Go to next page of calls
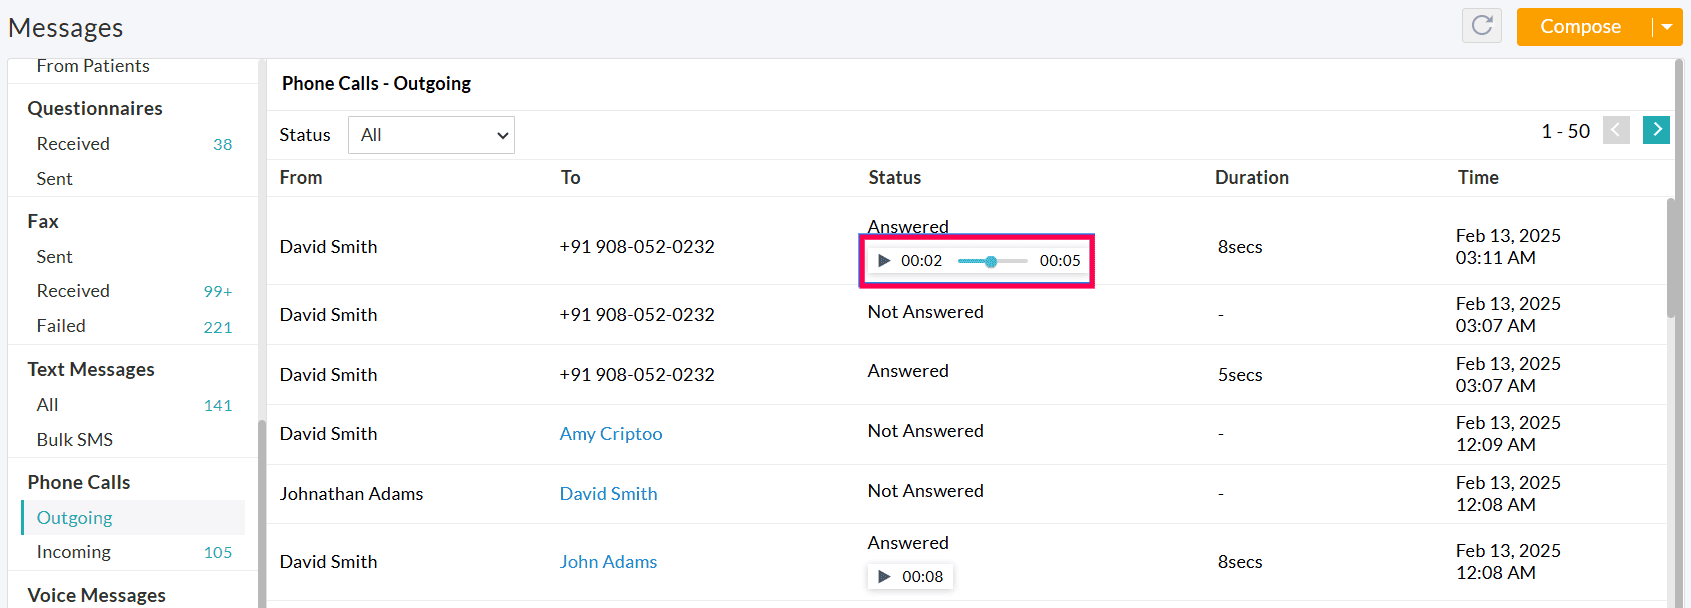Viewport: 1691px width, 608px height. coord(1656,130)
